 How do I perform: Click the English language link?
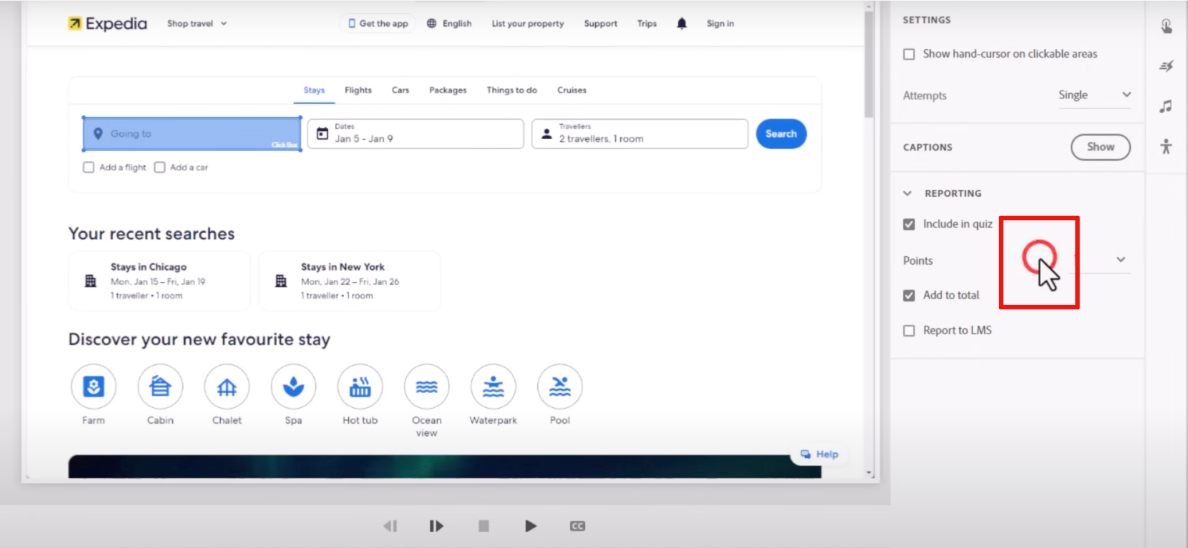pos(458,23)
